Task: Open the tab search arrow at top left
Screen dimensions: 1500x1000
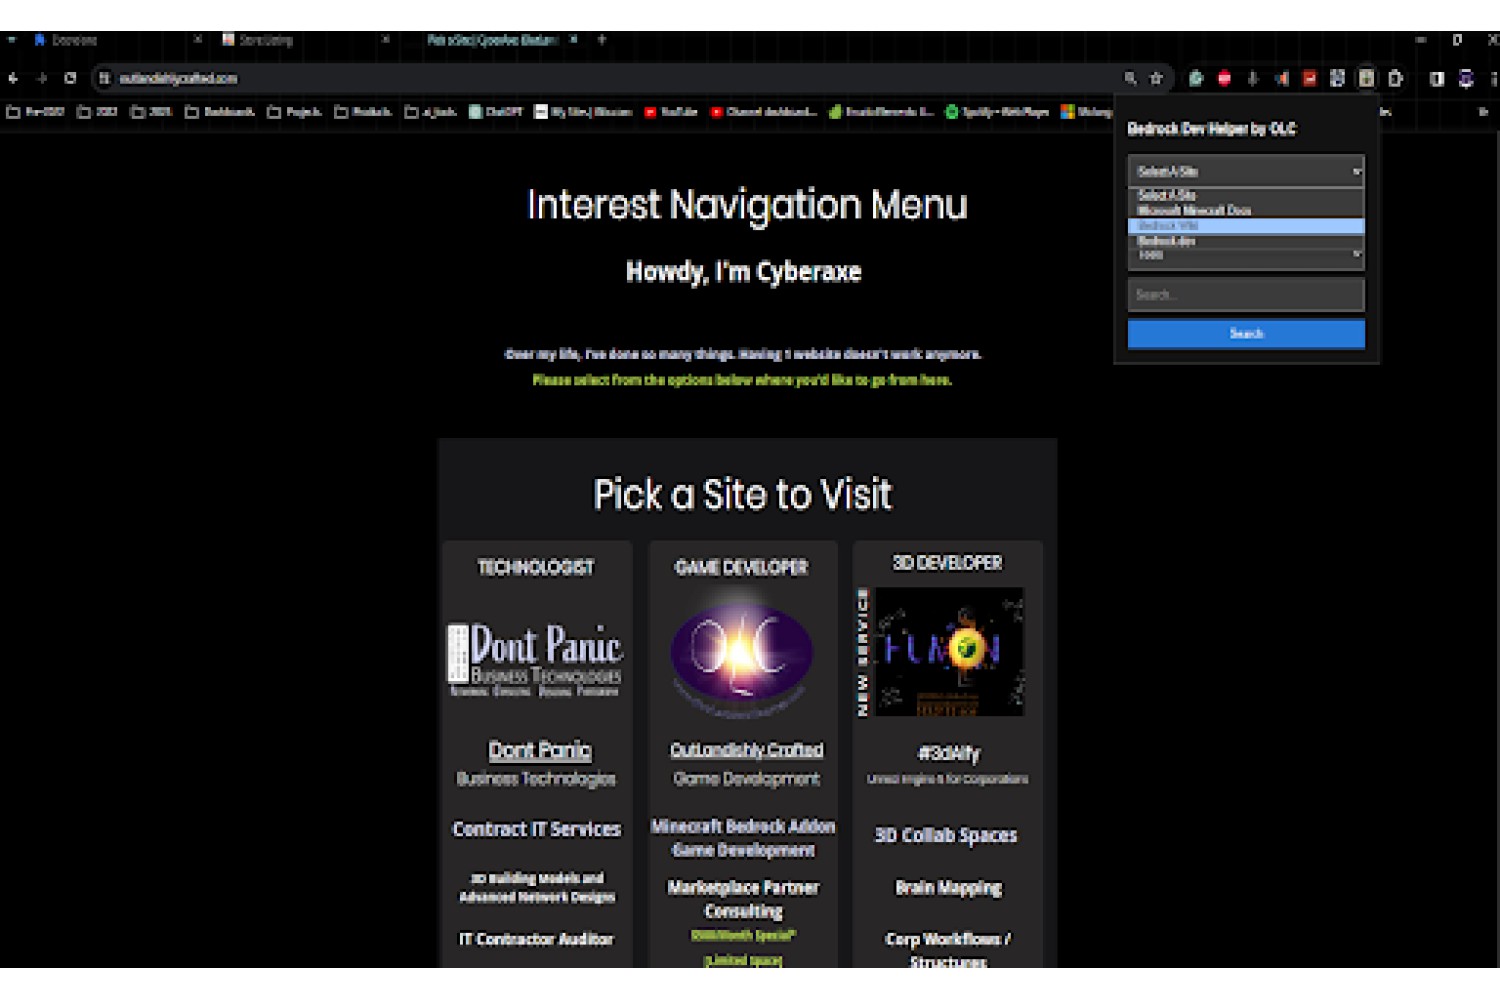Action: coord(11,40)
